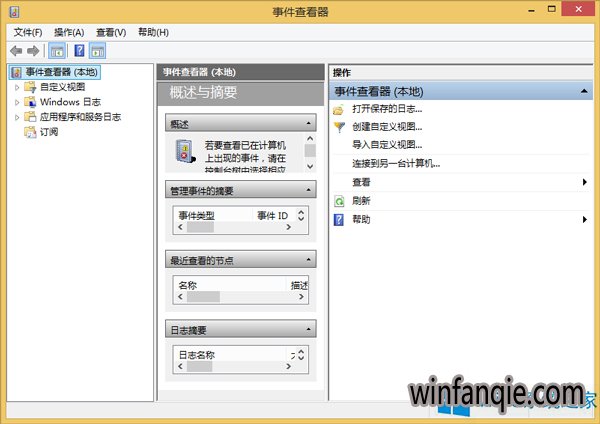Click the open folder icon beside 打开保存的日志
Image resolution: width=600 pixels, height=424 pixels.
339,110
